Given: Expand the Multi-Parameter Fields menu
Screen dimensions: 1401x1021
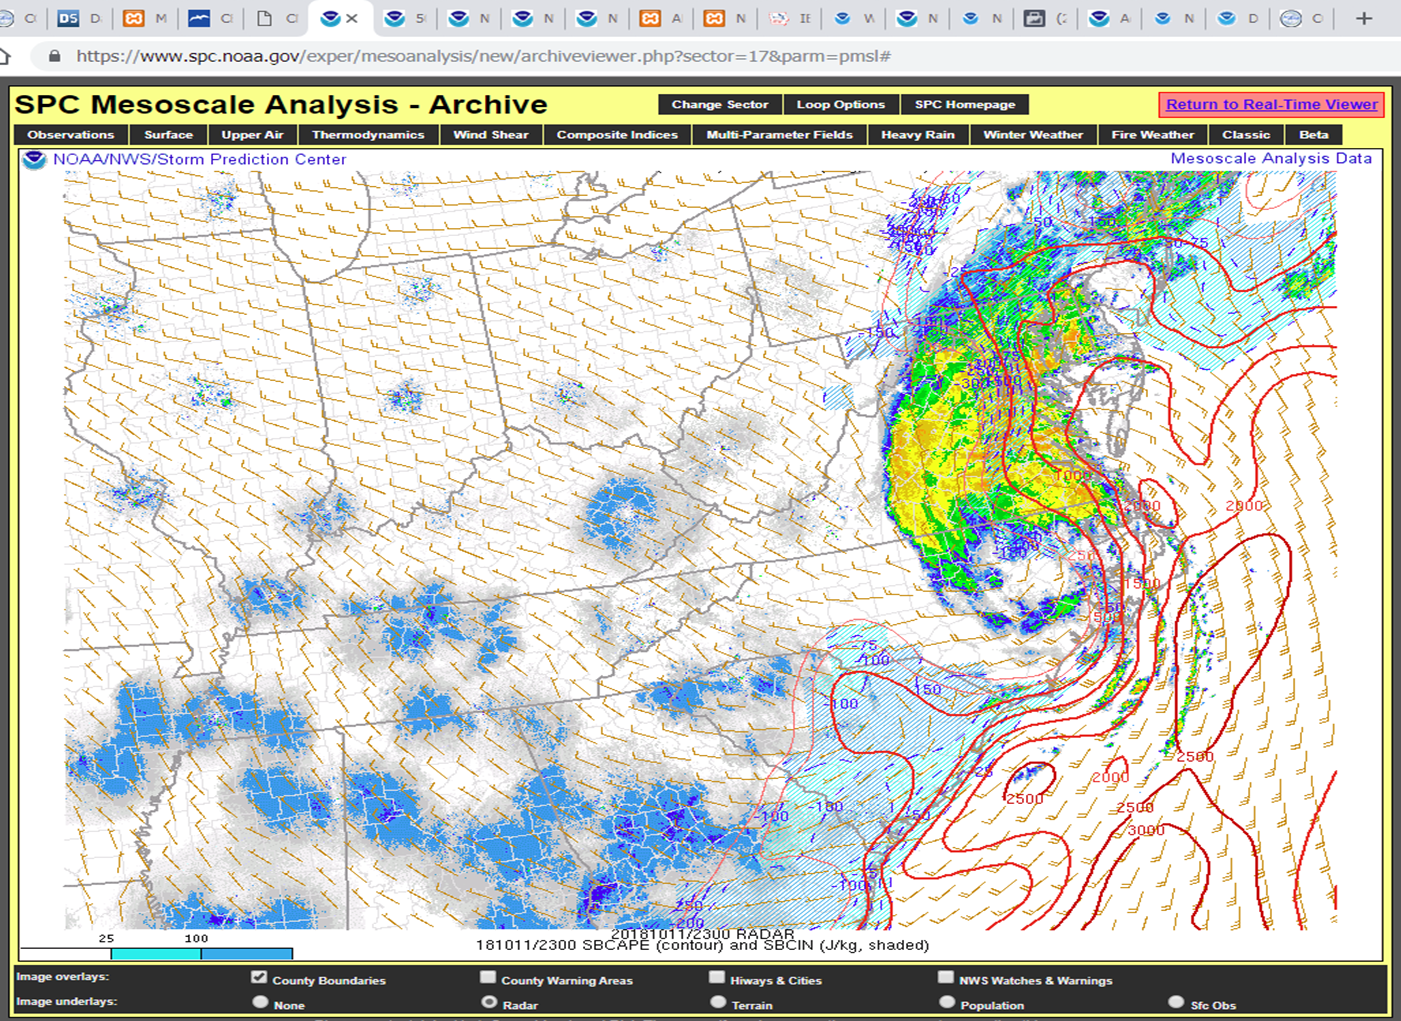Looking at the screenshot, I should tap(780, 135).
